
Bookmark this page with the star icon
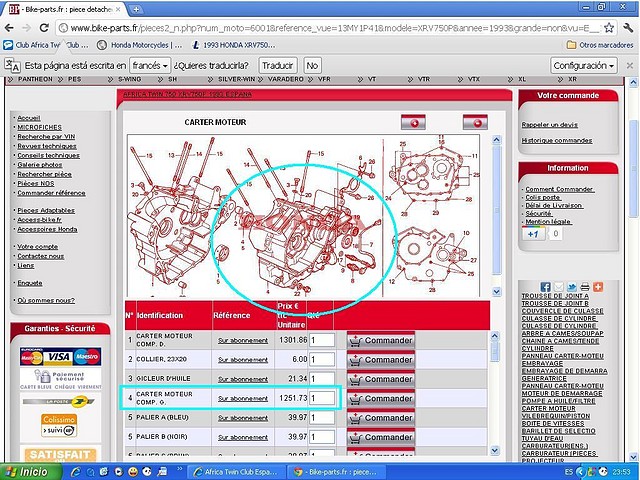609,28
